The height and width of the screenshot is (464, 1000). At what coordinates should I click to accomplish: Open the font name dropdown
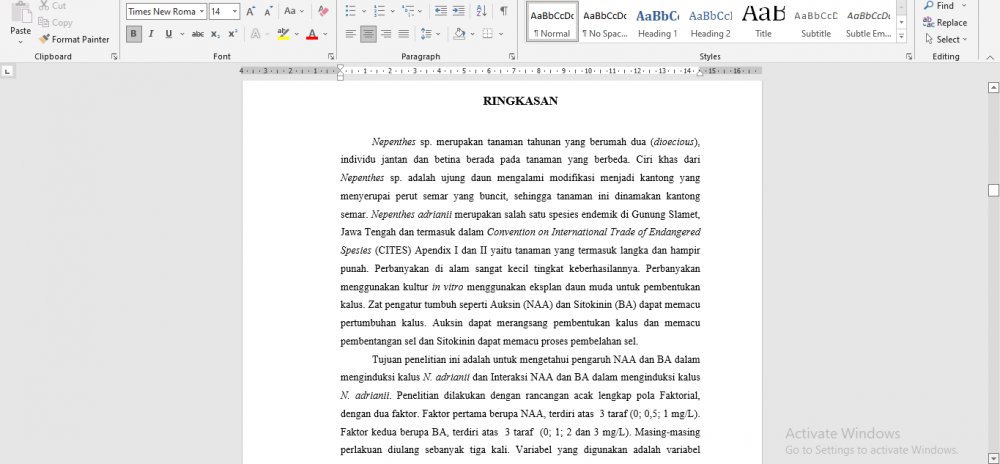[202, 11]
